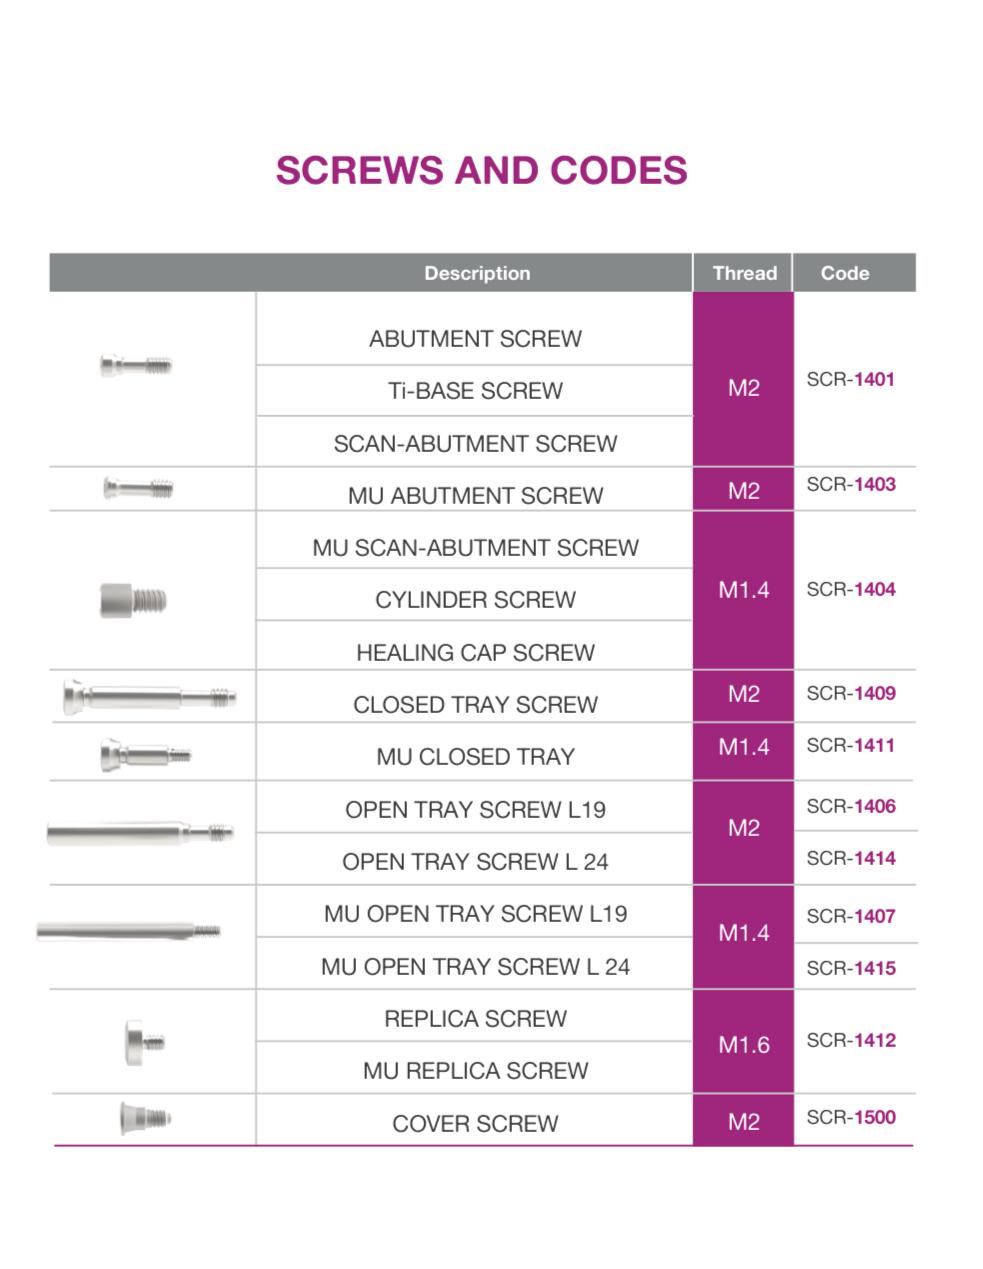Click the open tray screw image
983x1269 pixels.
(x=140, y=832)
